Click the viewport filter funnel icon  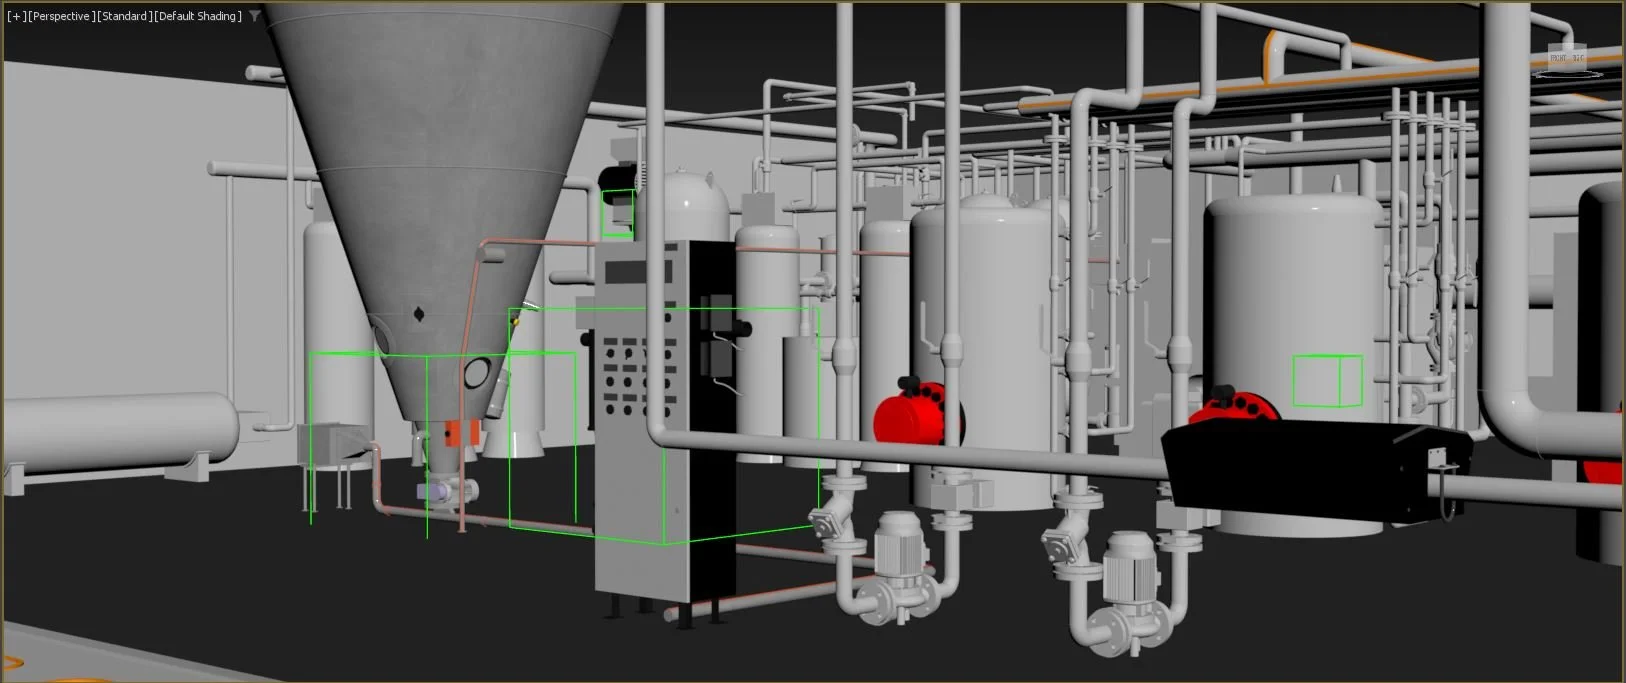(x=255, y=16)
